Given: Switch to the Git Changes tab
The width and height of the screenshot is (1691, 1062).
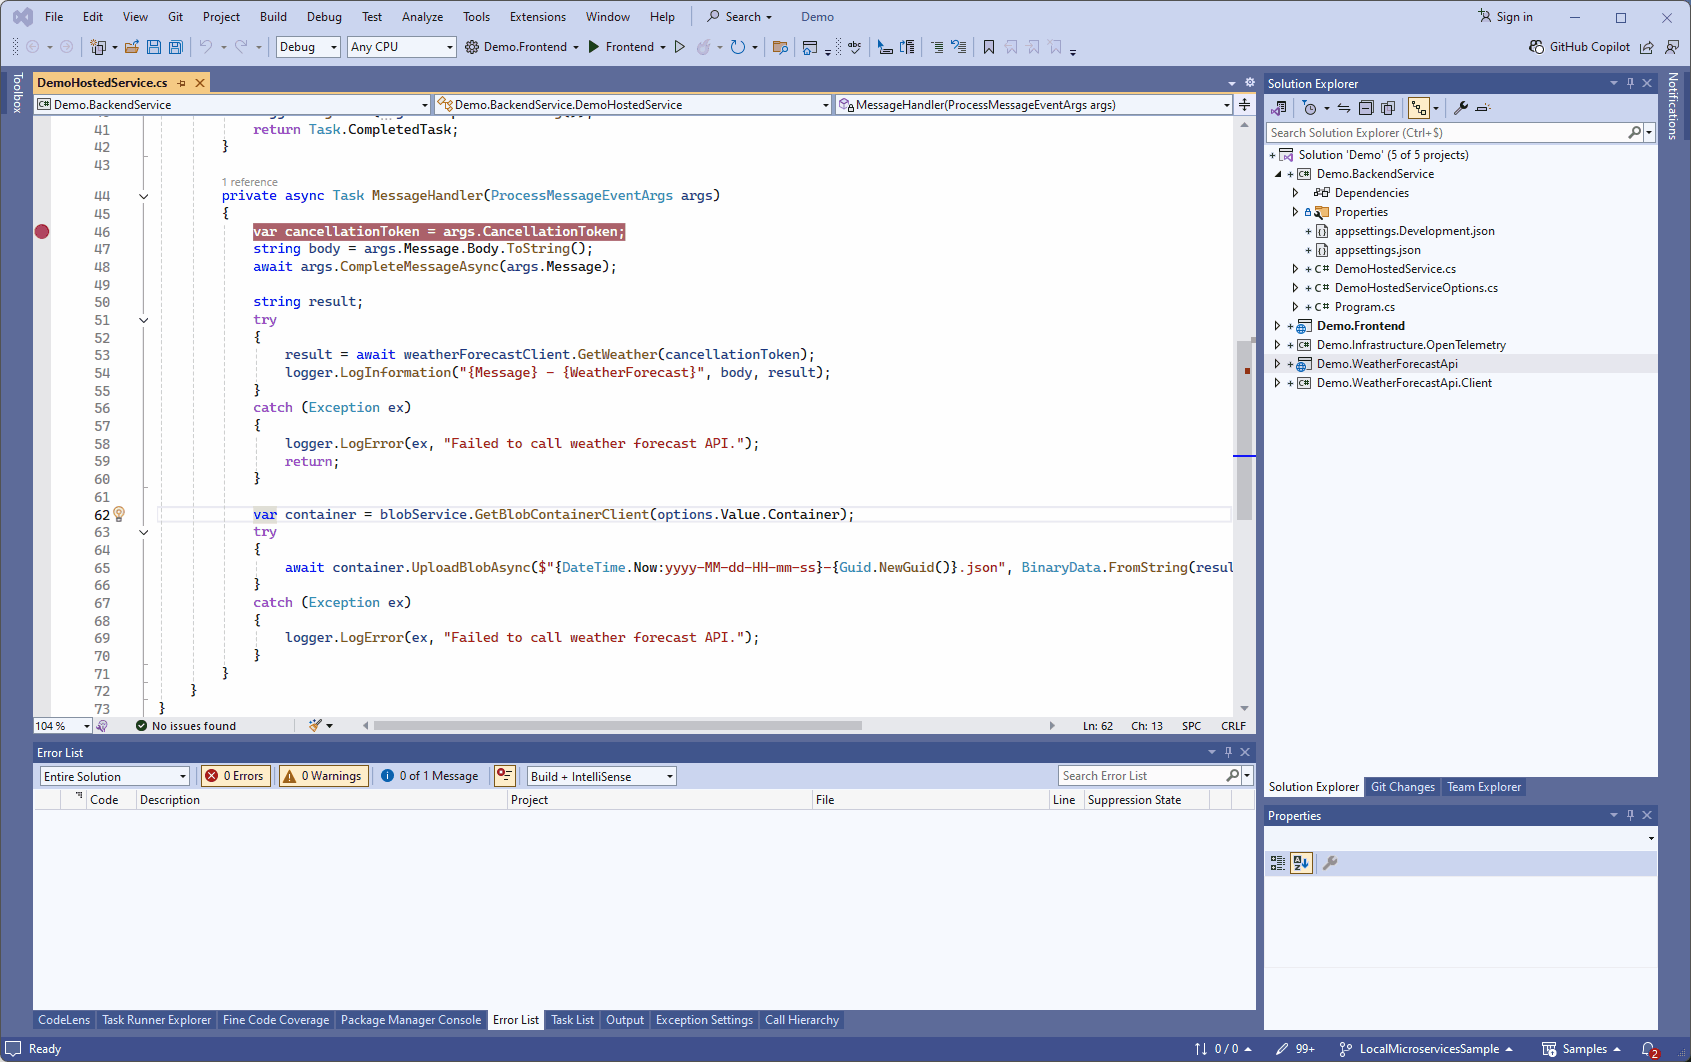Looking at the screenshot, I should click(x=1402, y=787).
